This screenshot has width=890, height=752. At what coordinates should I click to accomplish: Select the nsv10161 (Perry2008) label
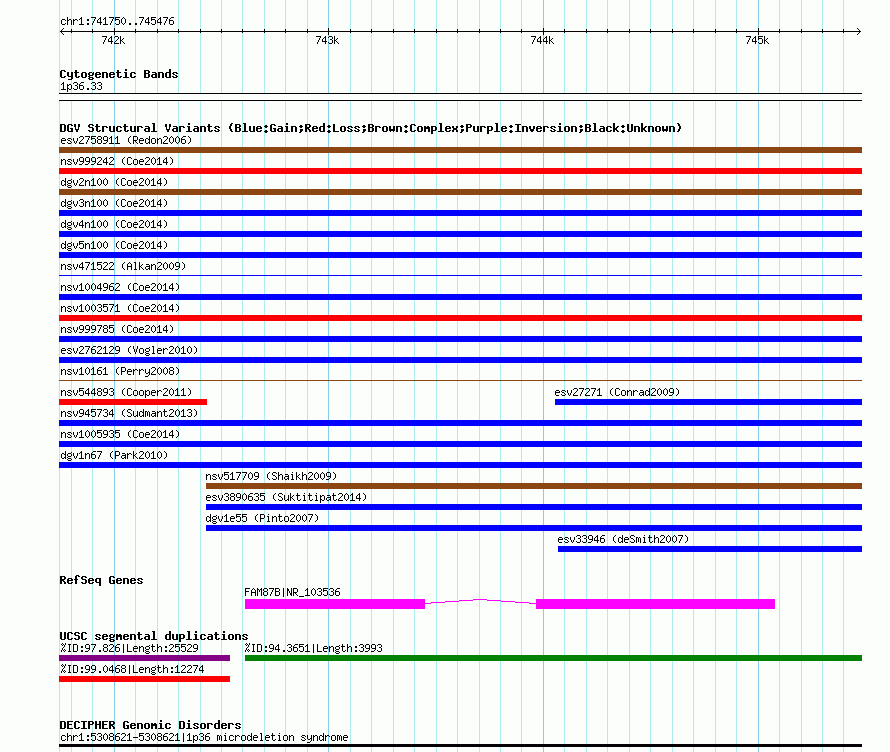click(x=120, y=371)
